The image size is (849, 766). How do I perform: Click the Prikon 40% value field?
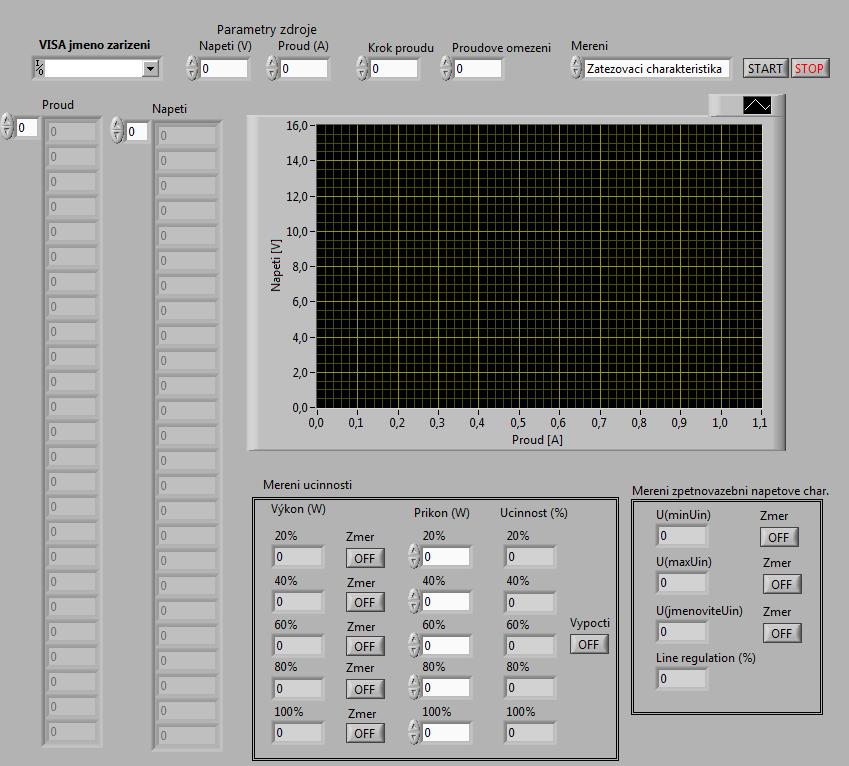(x=446, y=601)
